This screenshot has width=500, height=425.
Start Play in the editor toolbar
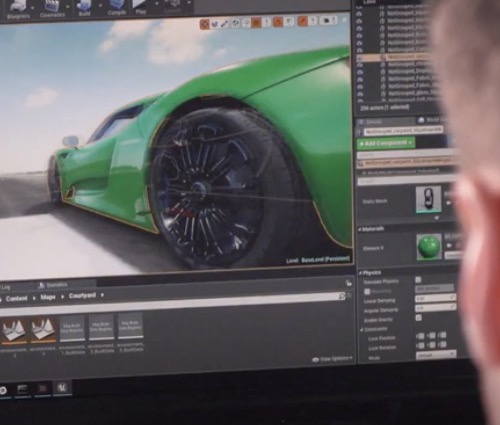141,7
